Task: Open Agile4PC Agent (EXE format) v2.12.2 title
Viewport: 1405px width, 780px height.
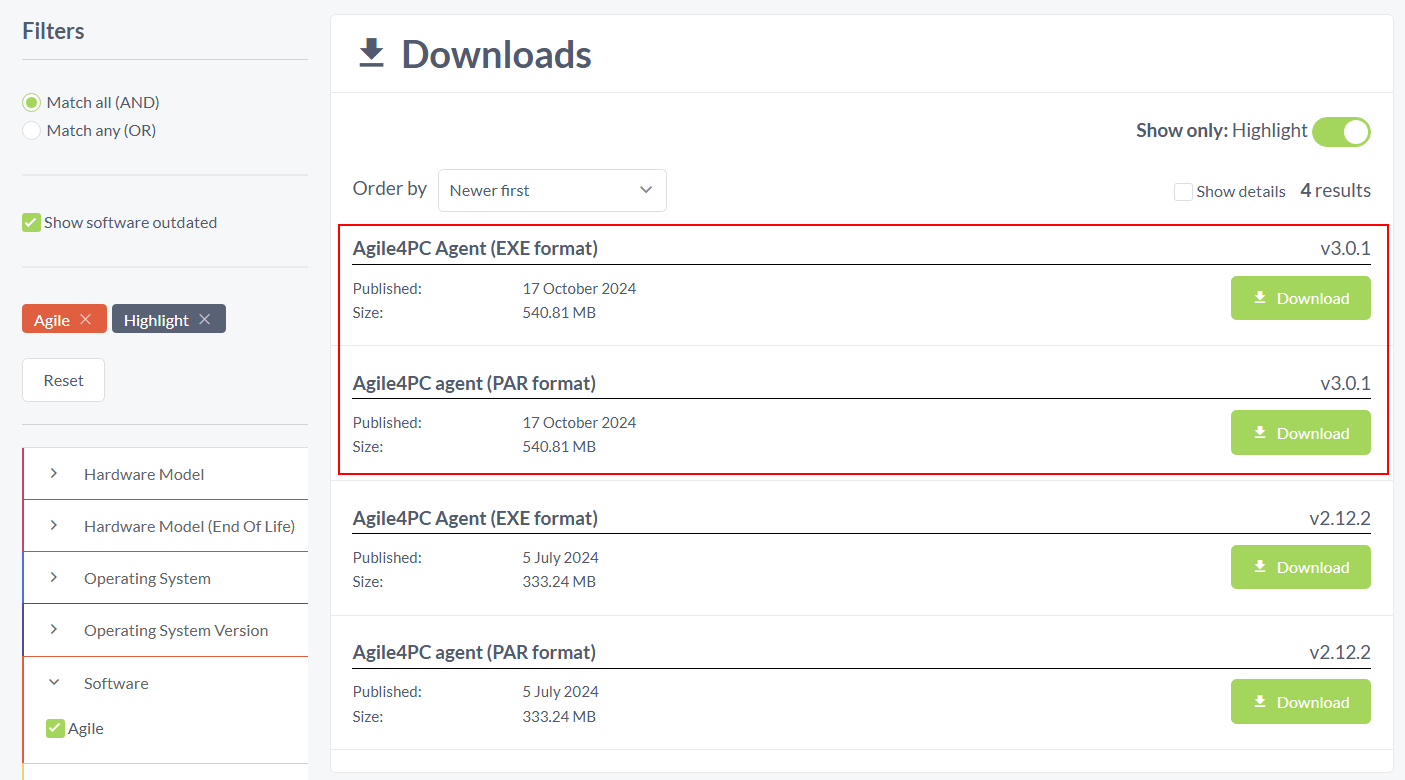Action: click(x=475, y=518)
